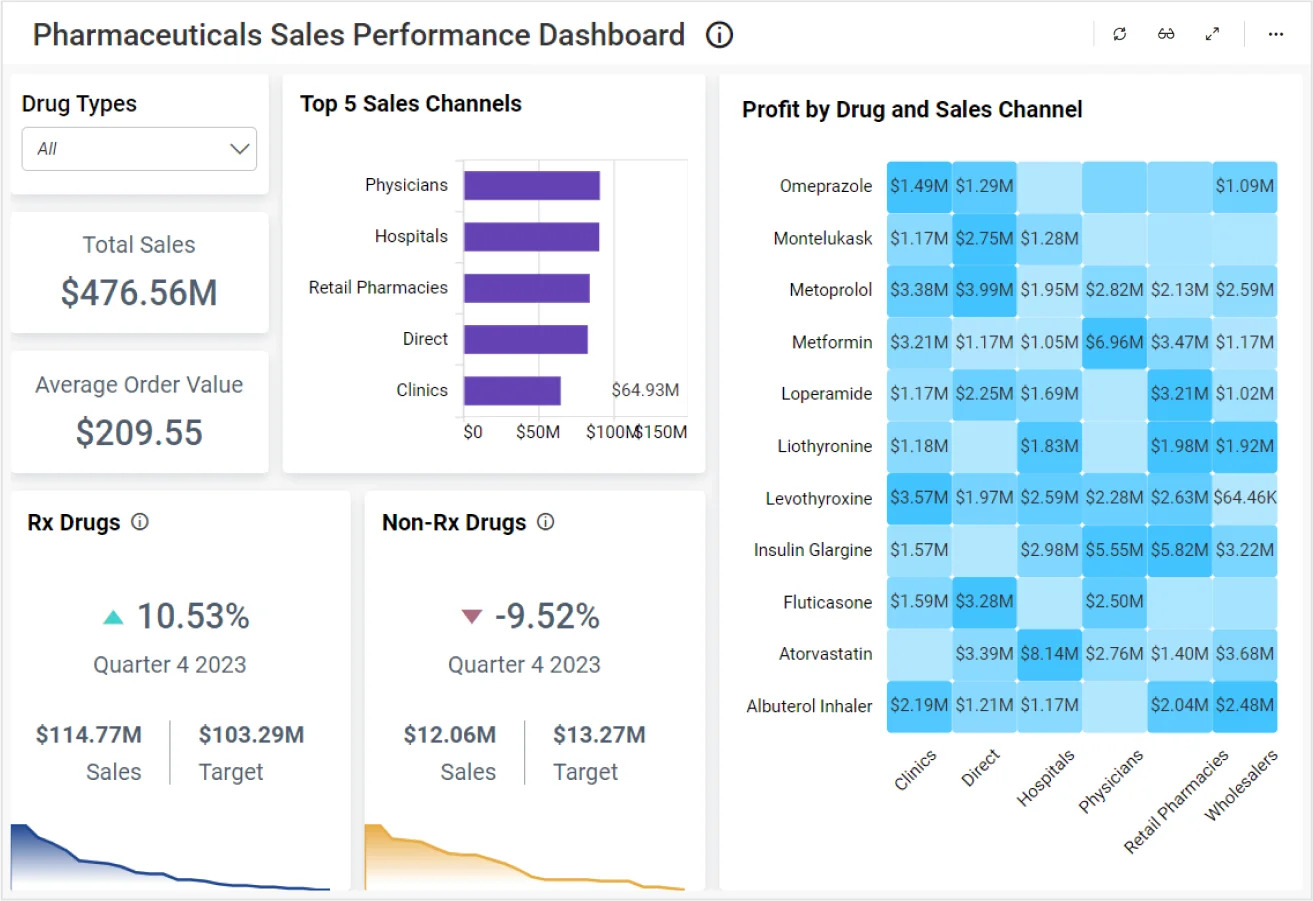Open the more options ellipsis menu
This screenshot has width=1313, height=901.
(x=1275, y=34)
